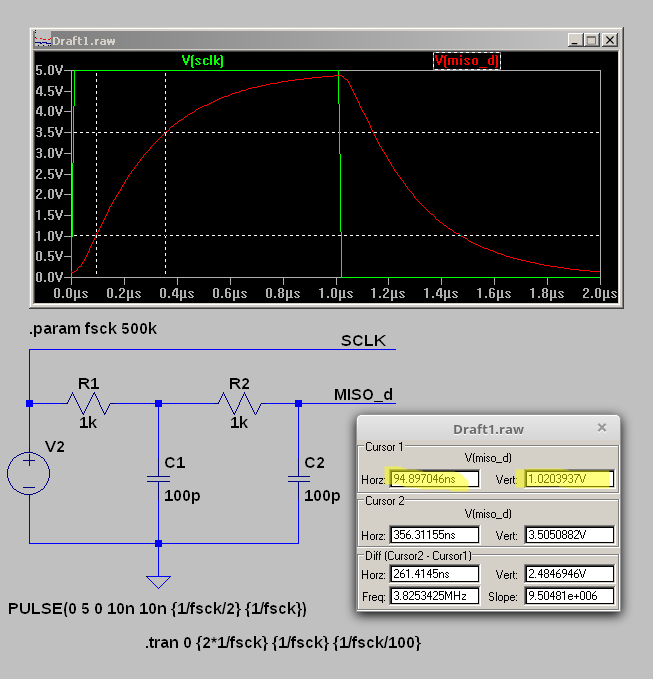Click the PULSE source value text

pos(157,609)
